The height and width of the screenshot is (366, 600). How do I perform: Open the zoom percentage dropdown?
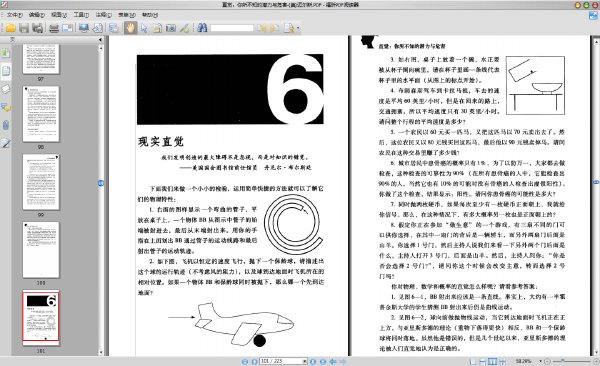click(541, 361)
